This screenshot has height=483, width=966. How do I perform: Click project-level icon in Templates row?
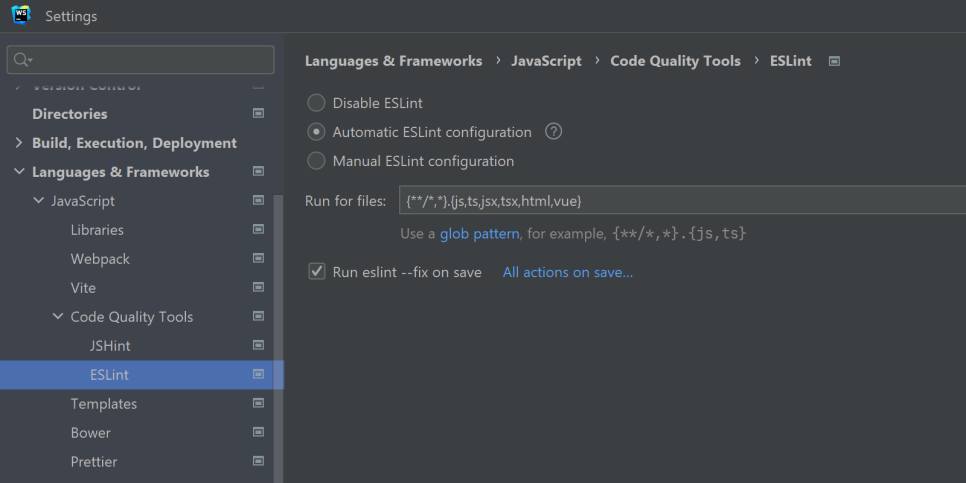pos(259,403)
